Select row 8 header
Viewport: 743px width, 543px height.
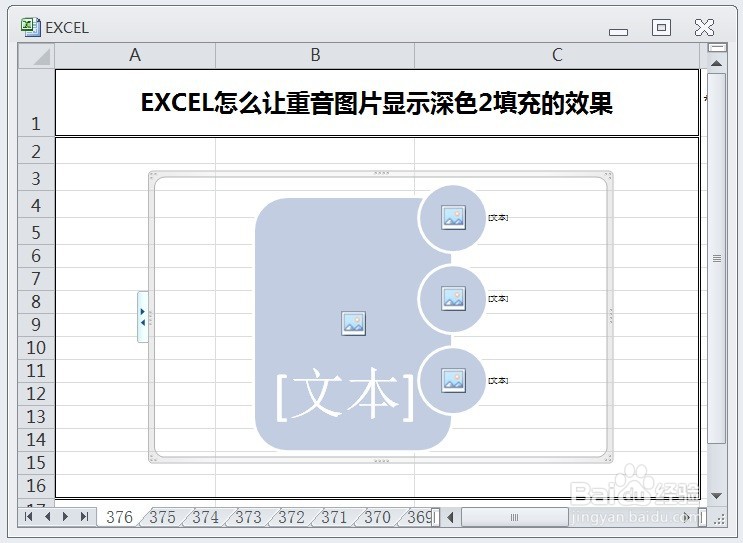tap(36, 302)
